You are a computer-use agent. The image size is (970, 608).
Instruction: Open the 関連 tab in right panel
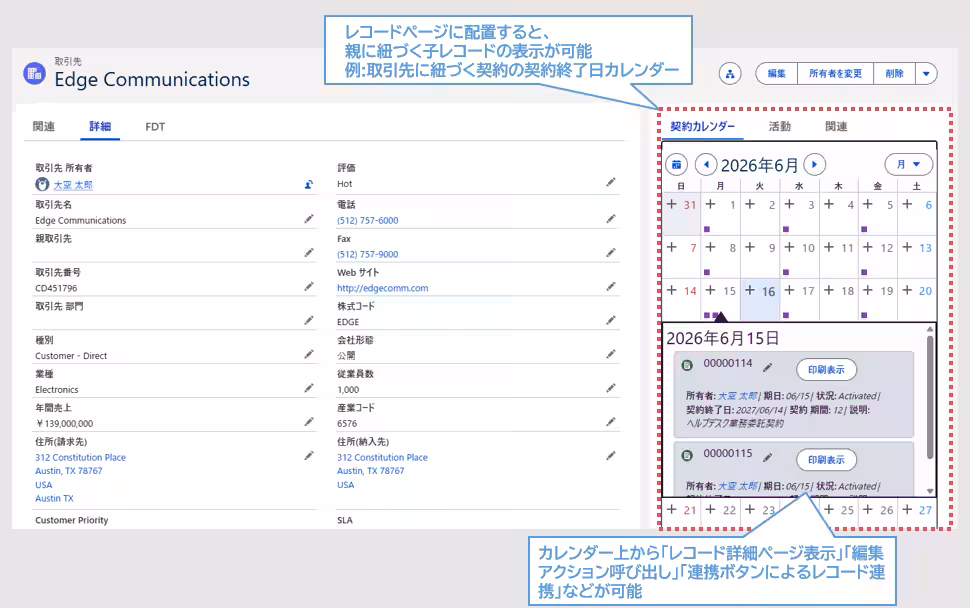point(836,126)
